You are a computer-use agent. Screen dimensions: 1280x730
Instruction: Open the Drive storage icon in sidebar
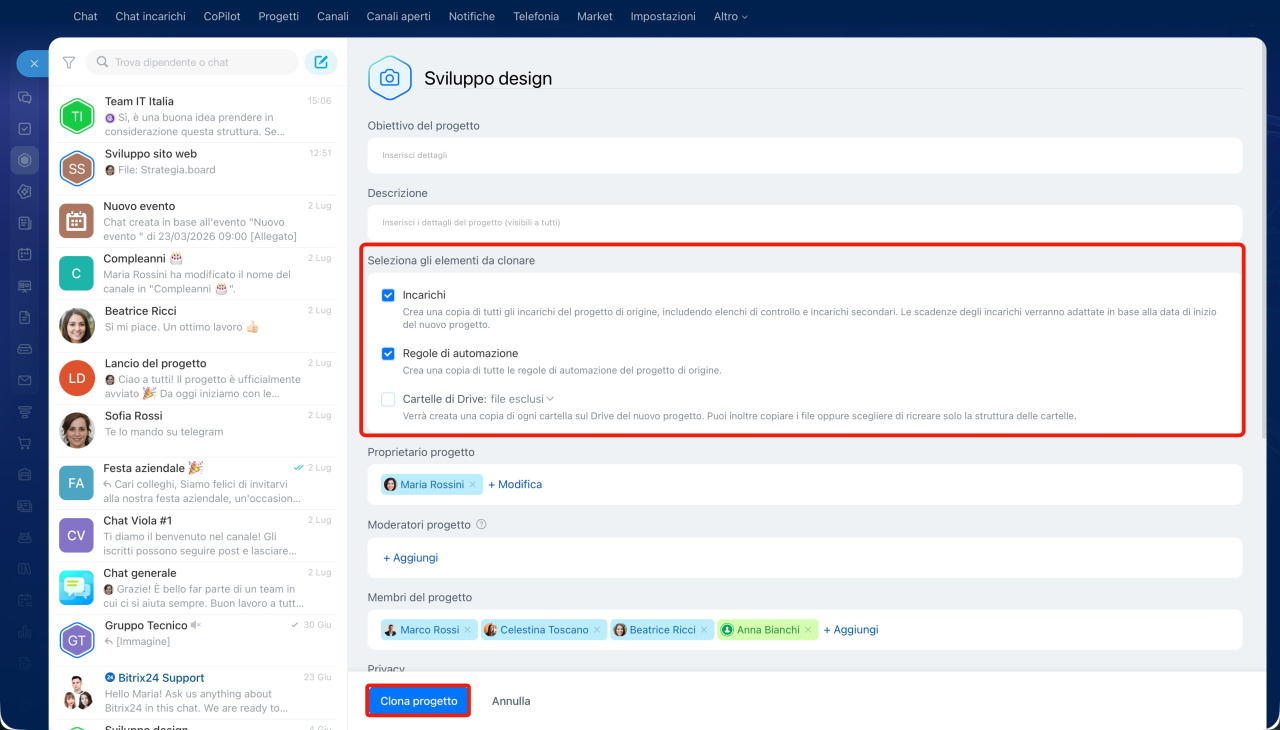[x=25, y=349]
